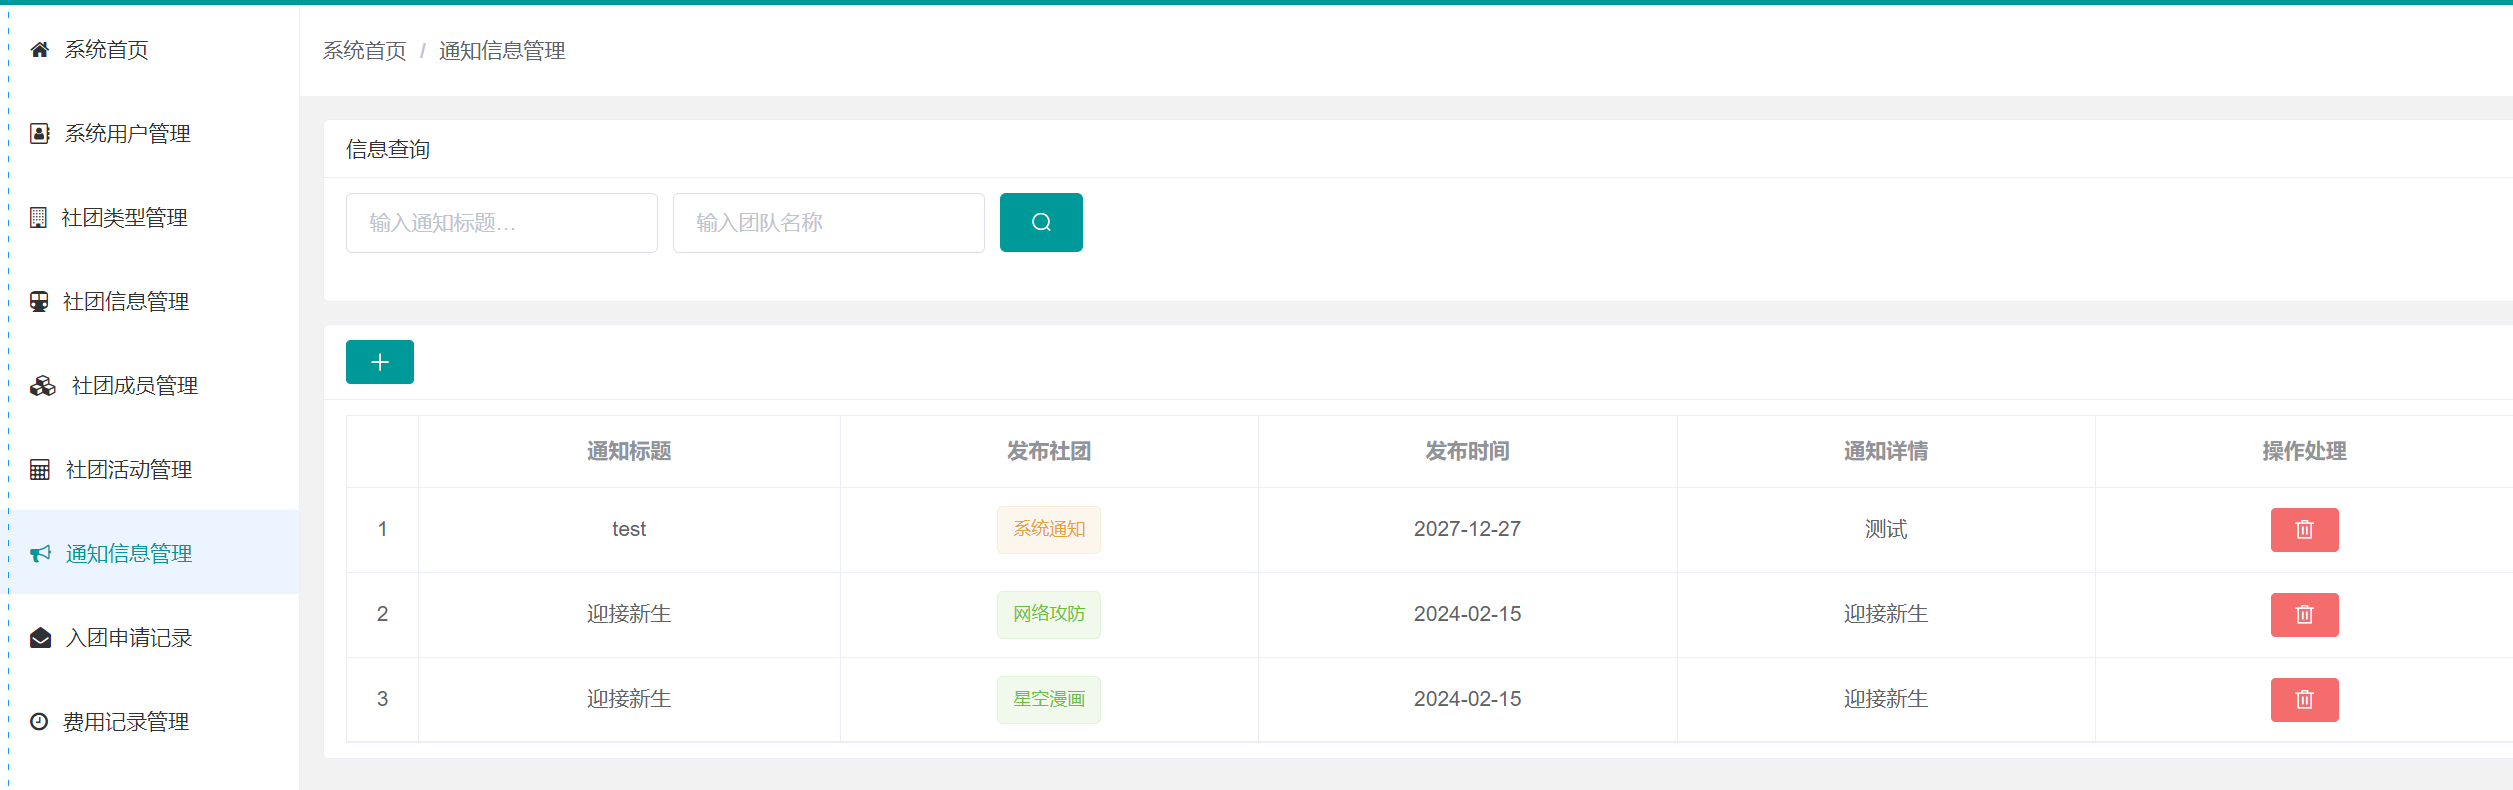Go to 社团信息管理 page

pyautogui.click(x=125, y=302)
